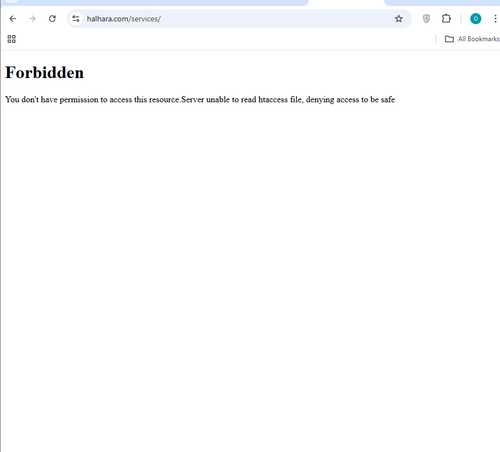
Task: Open the apps grid shortcut
Action: point(12,39)
